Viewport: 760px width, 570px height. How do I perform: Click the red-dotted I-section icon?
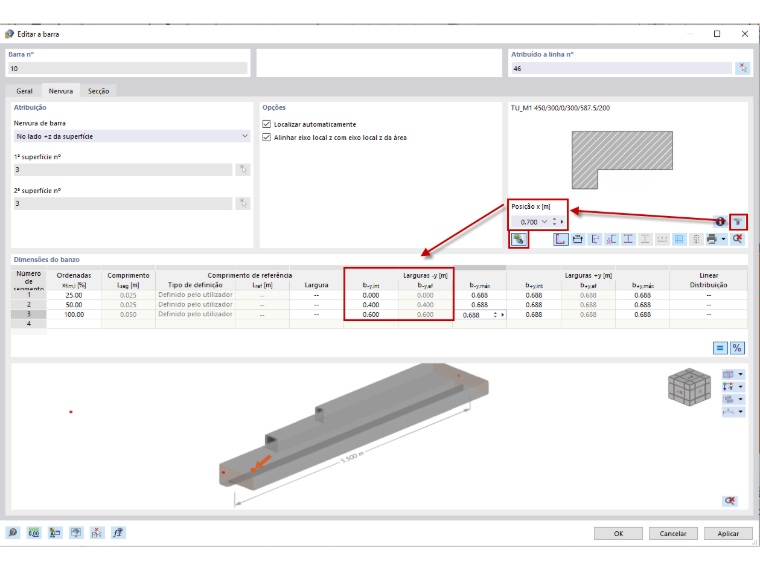pyautogui.click(x=628, y=239)
